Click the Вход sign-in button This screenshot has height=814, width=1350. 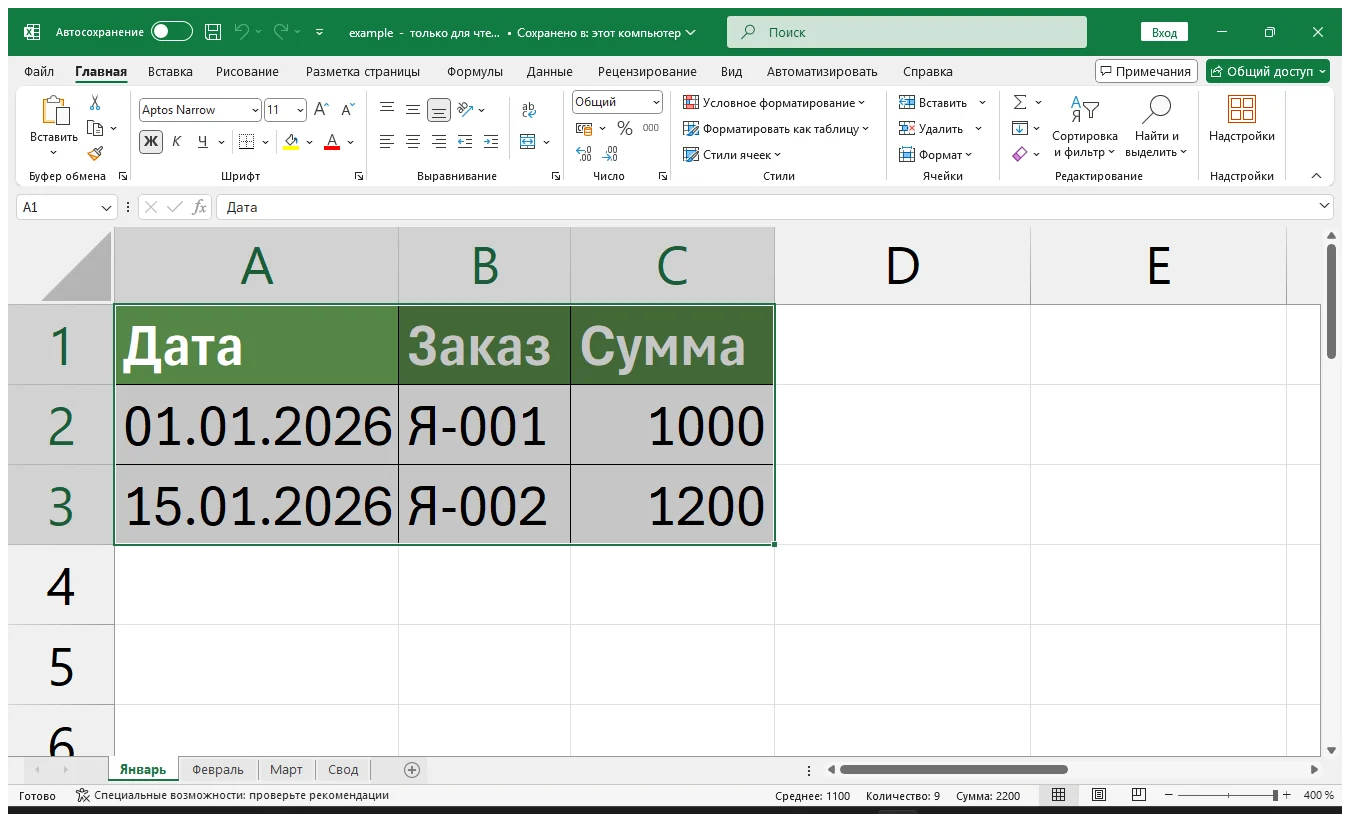[1164, 32]
